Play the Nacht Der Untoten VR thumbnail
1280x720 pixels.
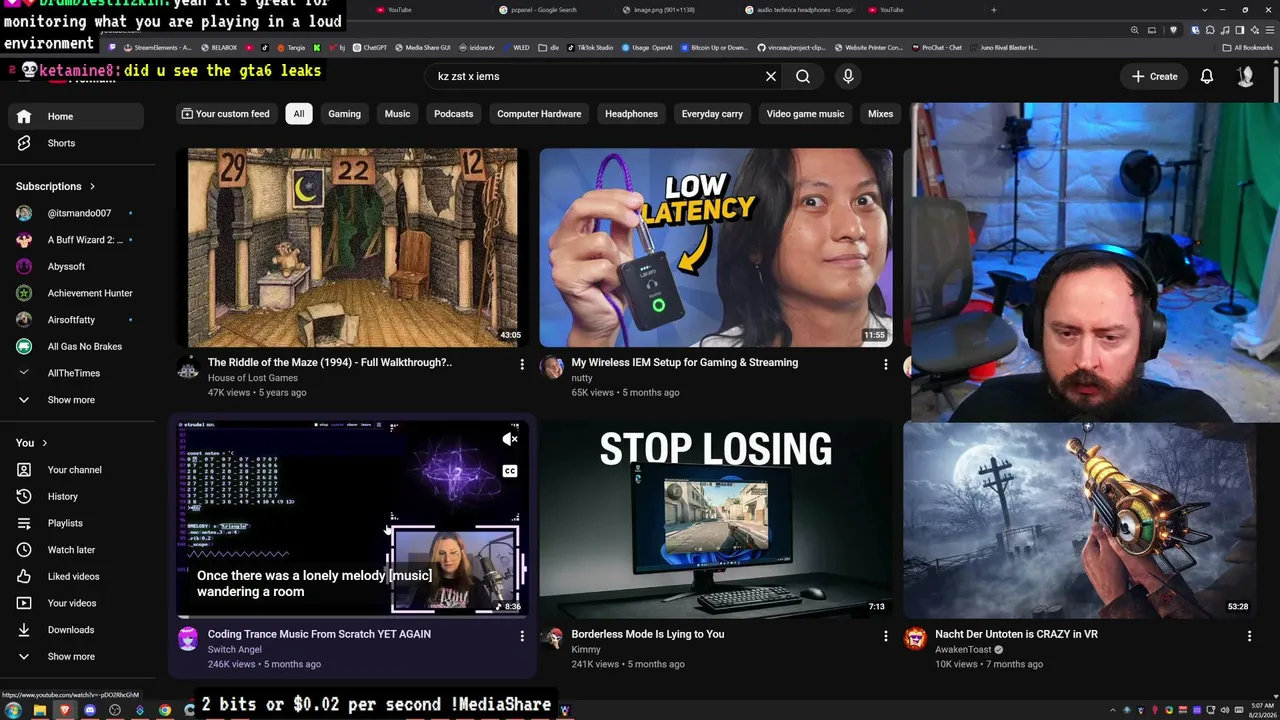tap(1080, 519)
